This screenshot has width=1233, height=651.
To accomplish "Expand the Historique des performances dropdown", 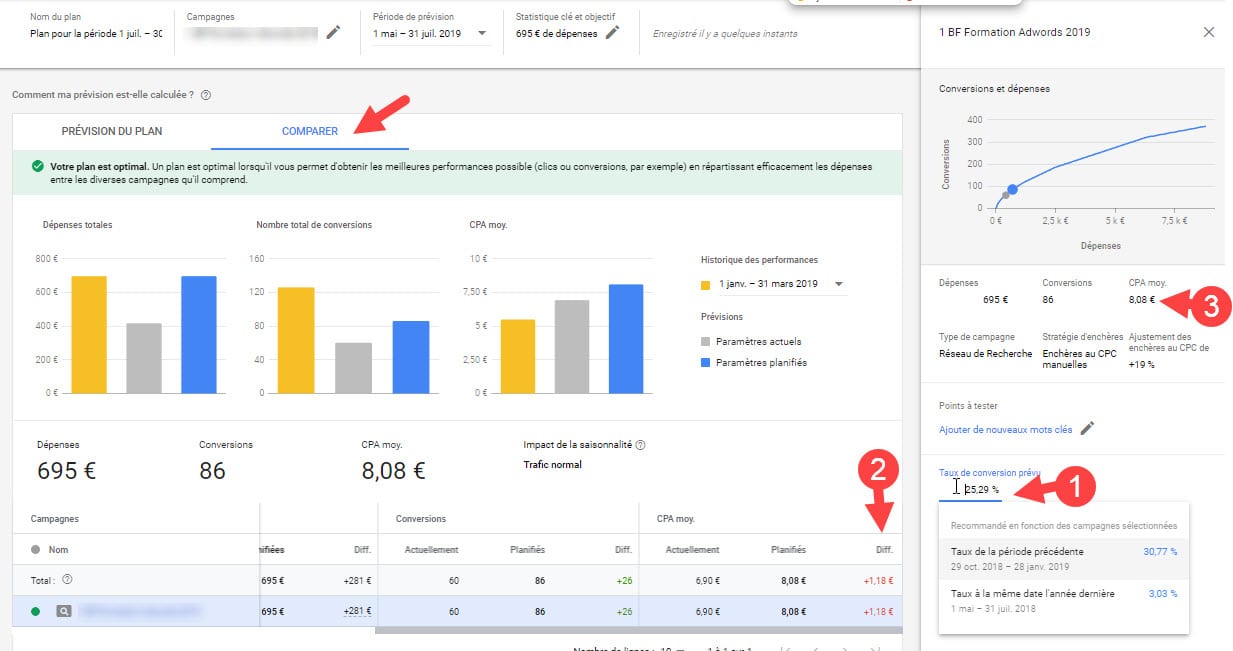I will [838, 281].
